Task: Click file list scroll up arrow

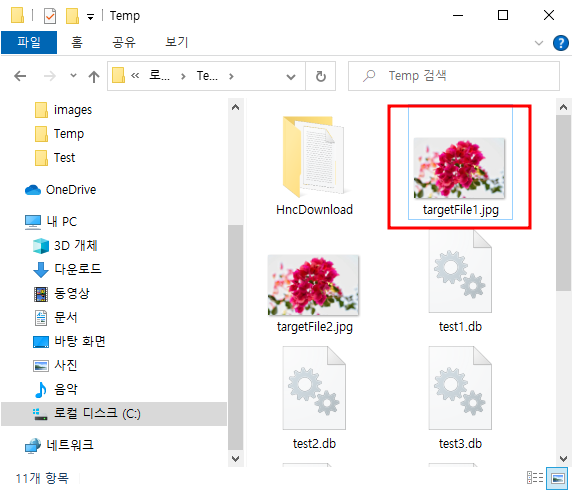Action: [x=563, y=107]
